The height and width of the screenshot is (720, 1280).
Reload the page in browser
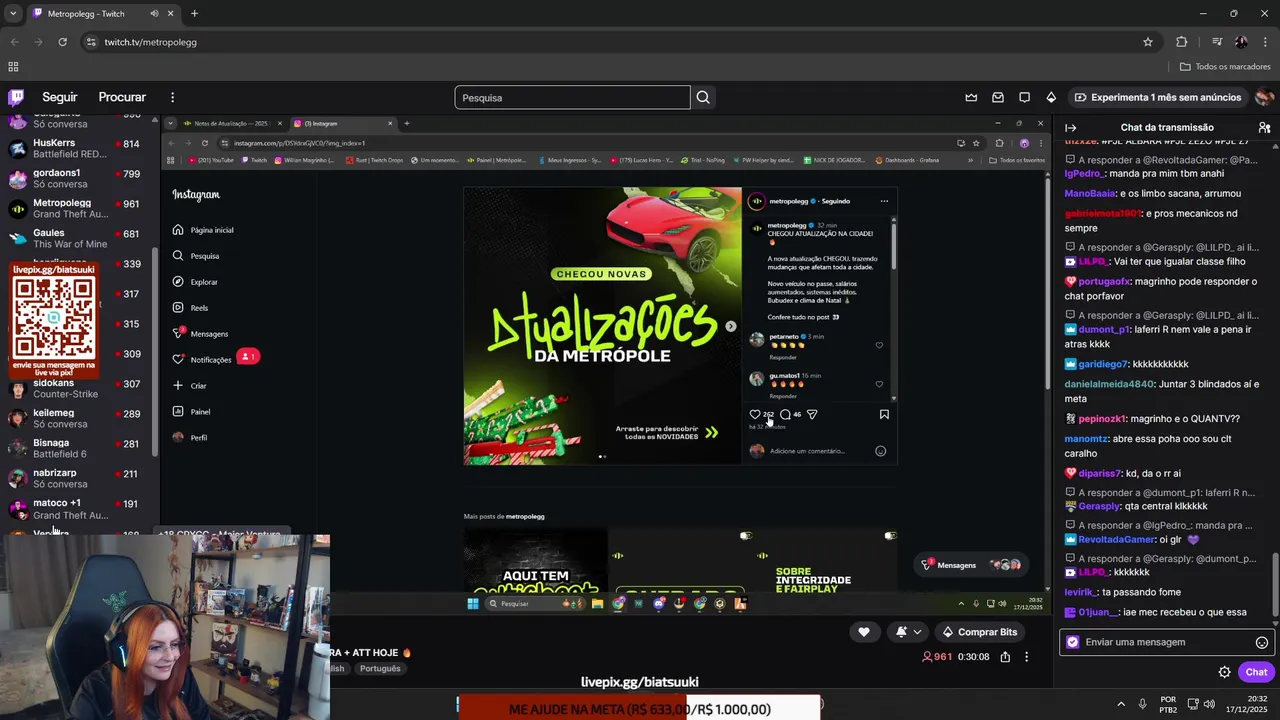(x=62, y=42)
